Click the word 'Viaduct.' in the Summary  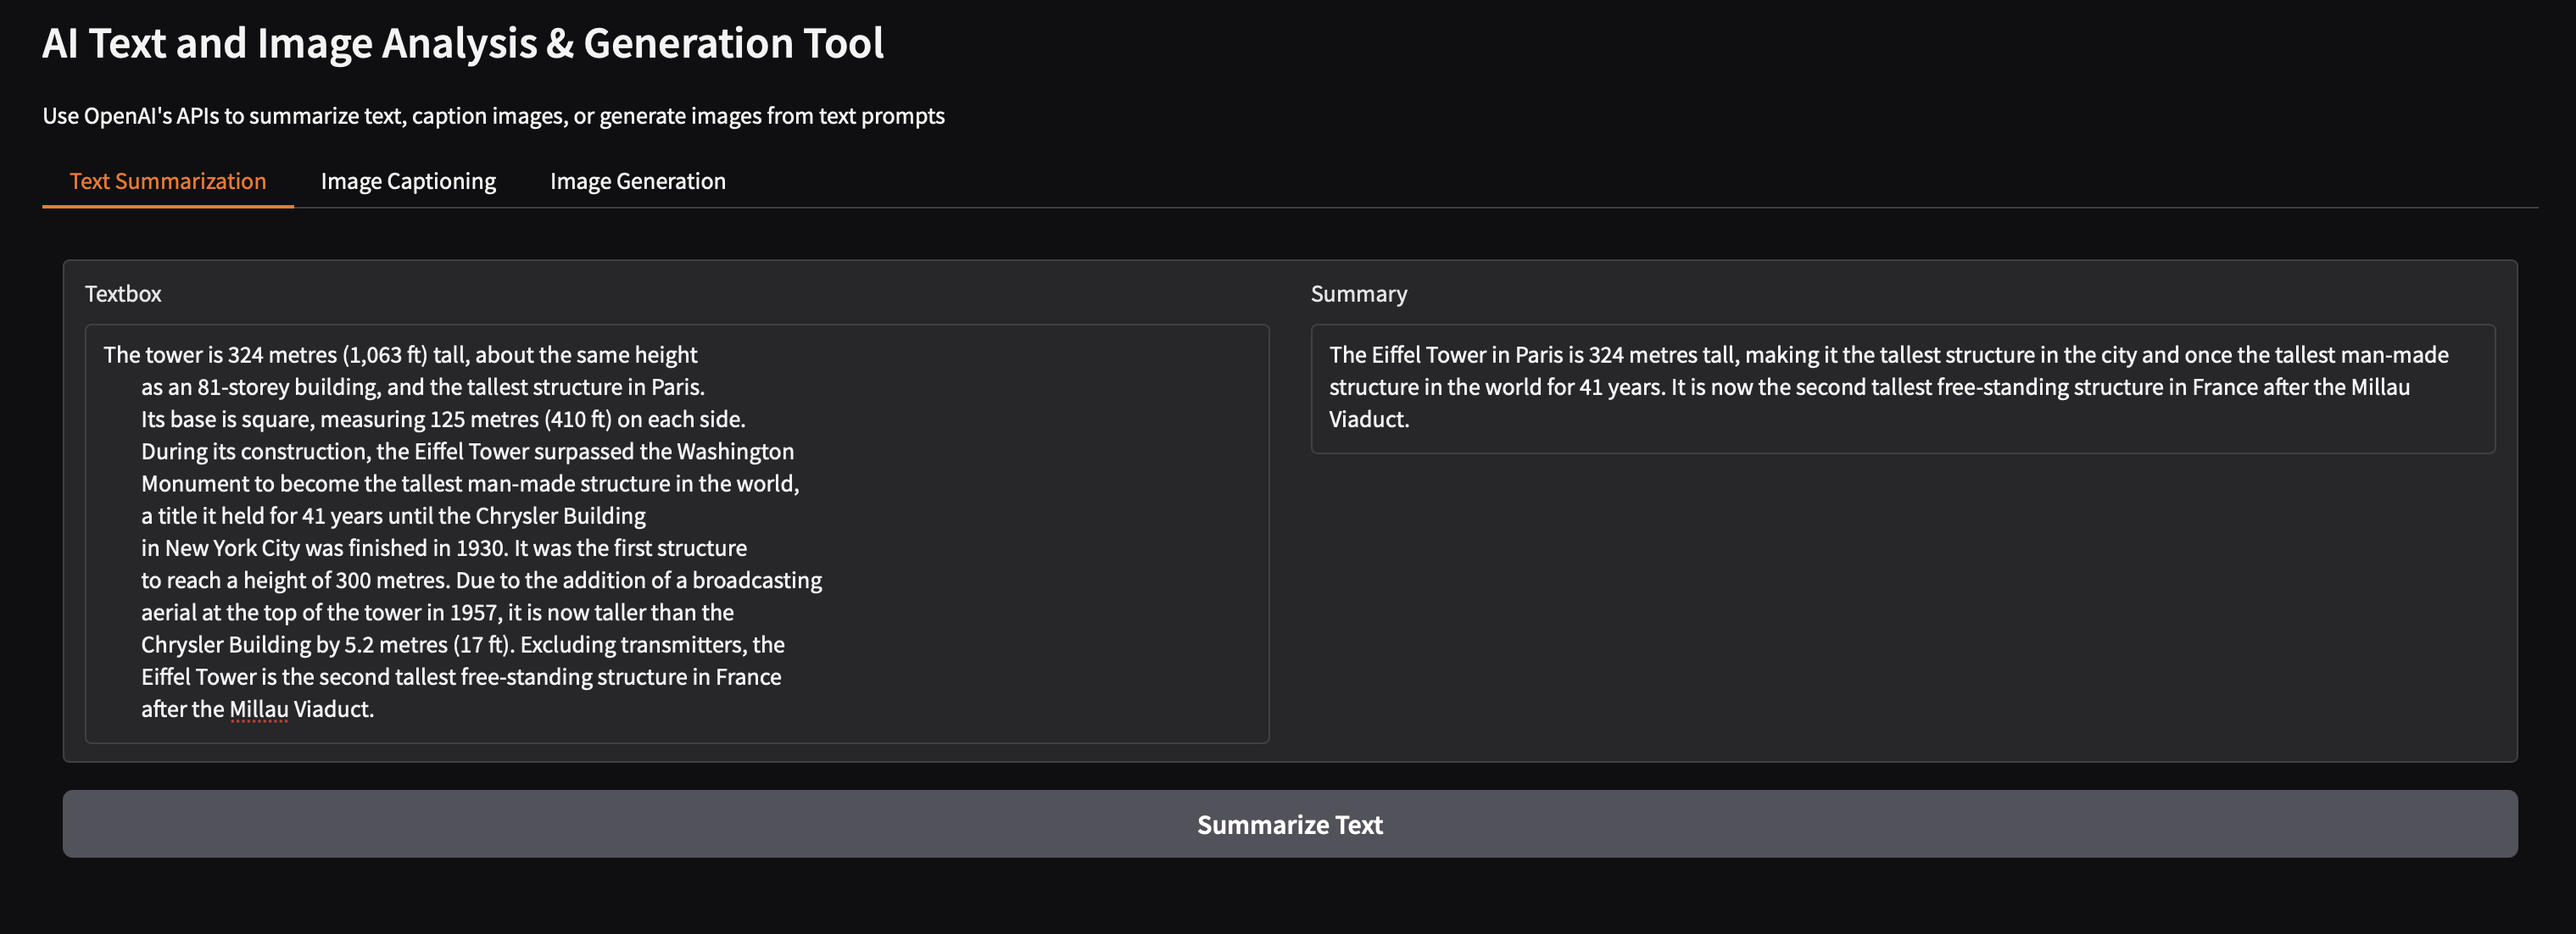(1368, 419)
